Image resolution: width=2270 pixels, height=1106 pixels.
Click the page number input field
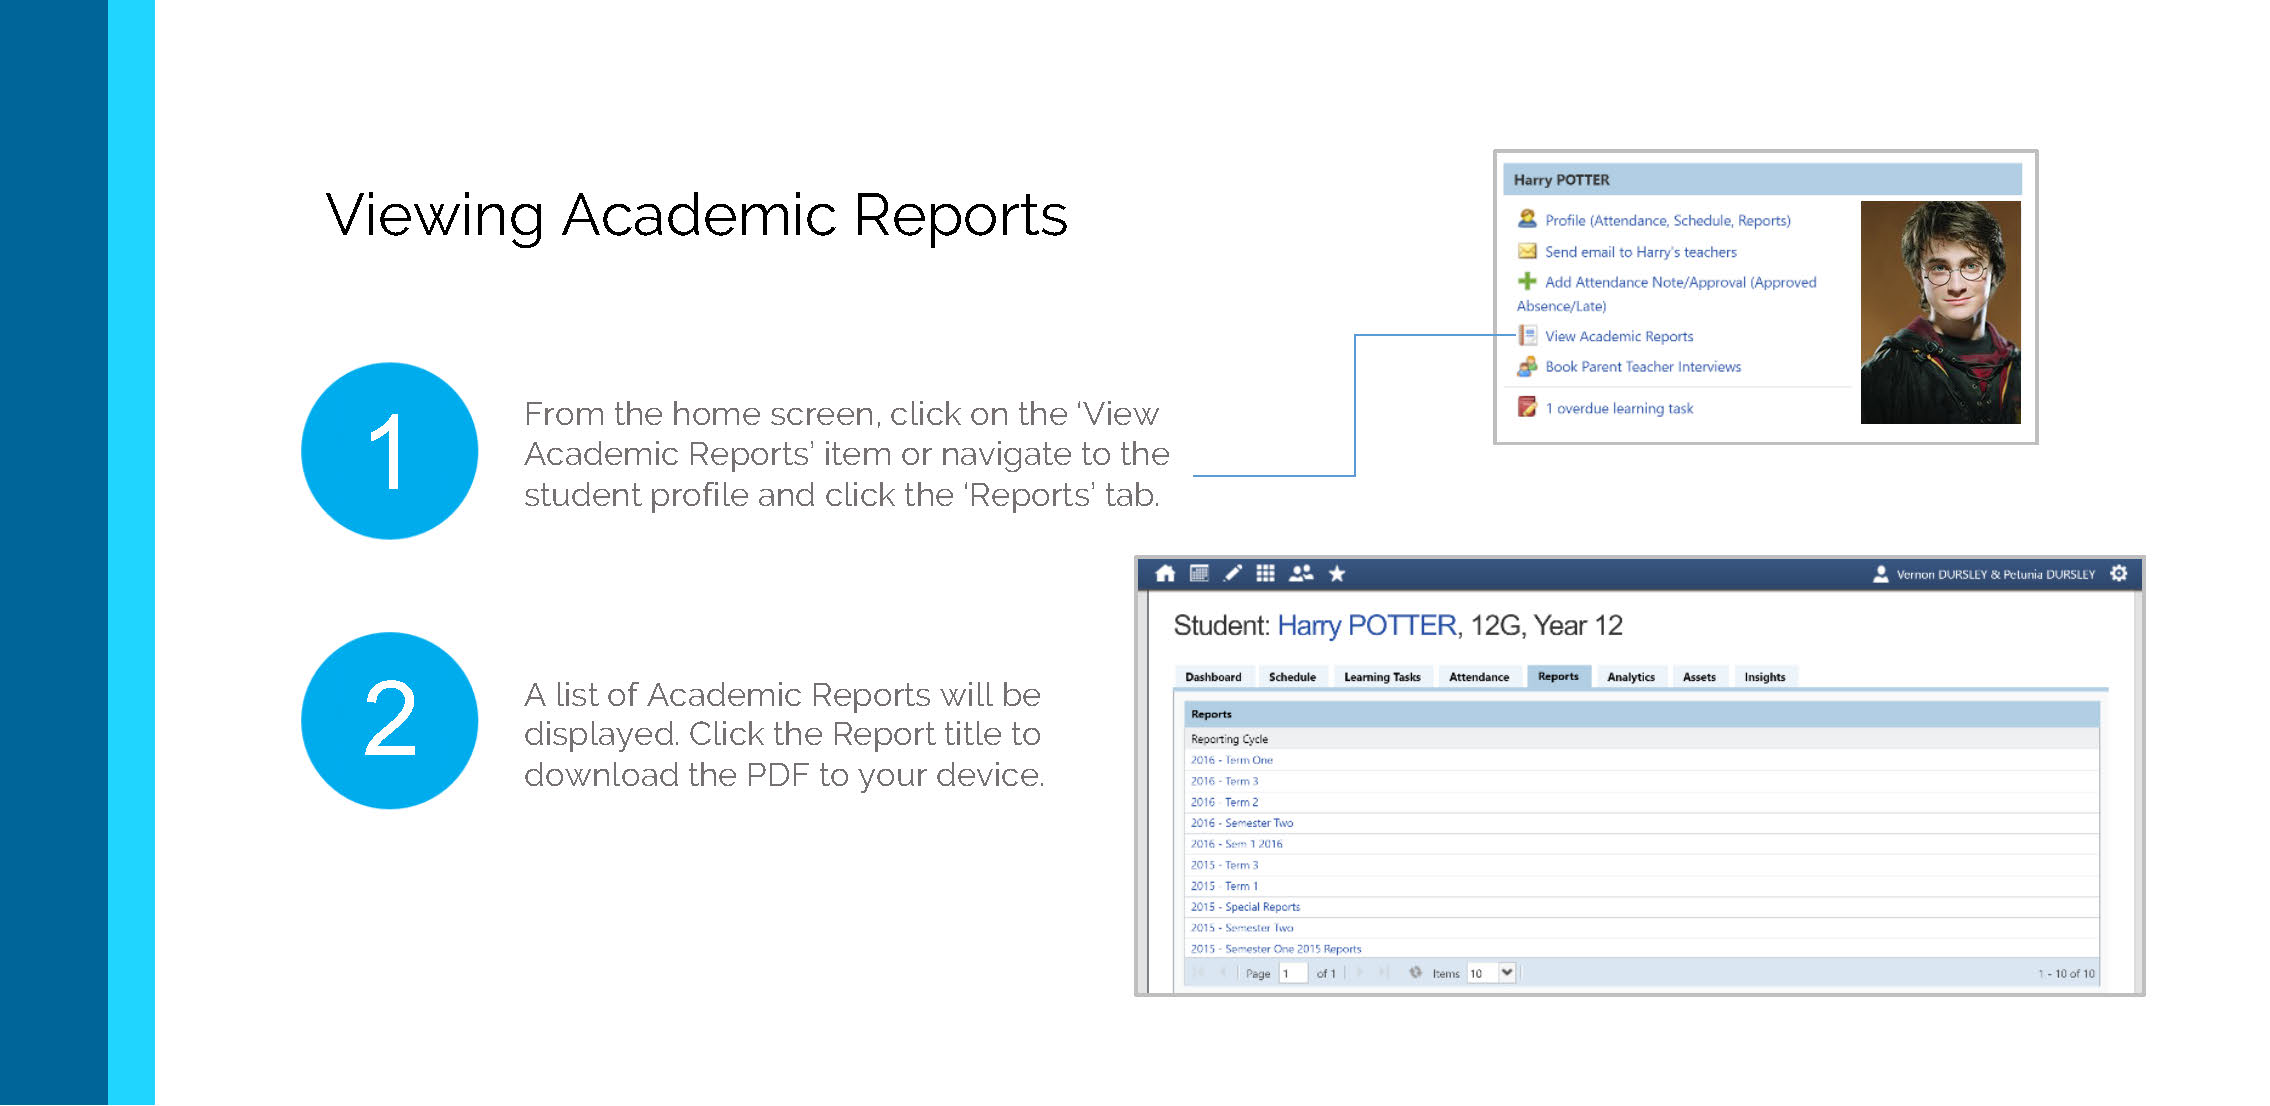1293,973
